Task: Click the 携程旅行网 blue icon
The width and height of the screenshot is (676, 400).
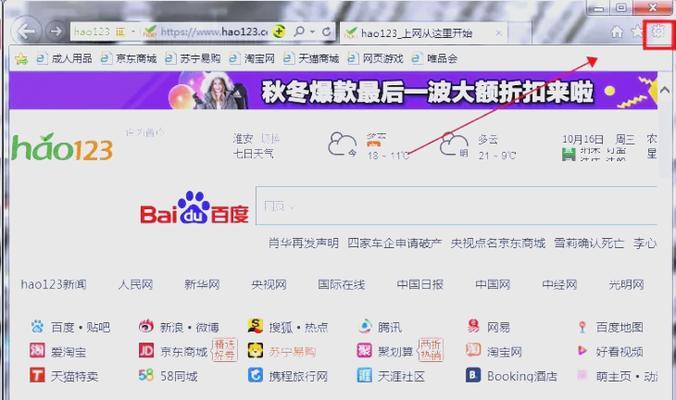Action: click(x=255, y=375)
